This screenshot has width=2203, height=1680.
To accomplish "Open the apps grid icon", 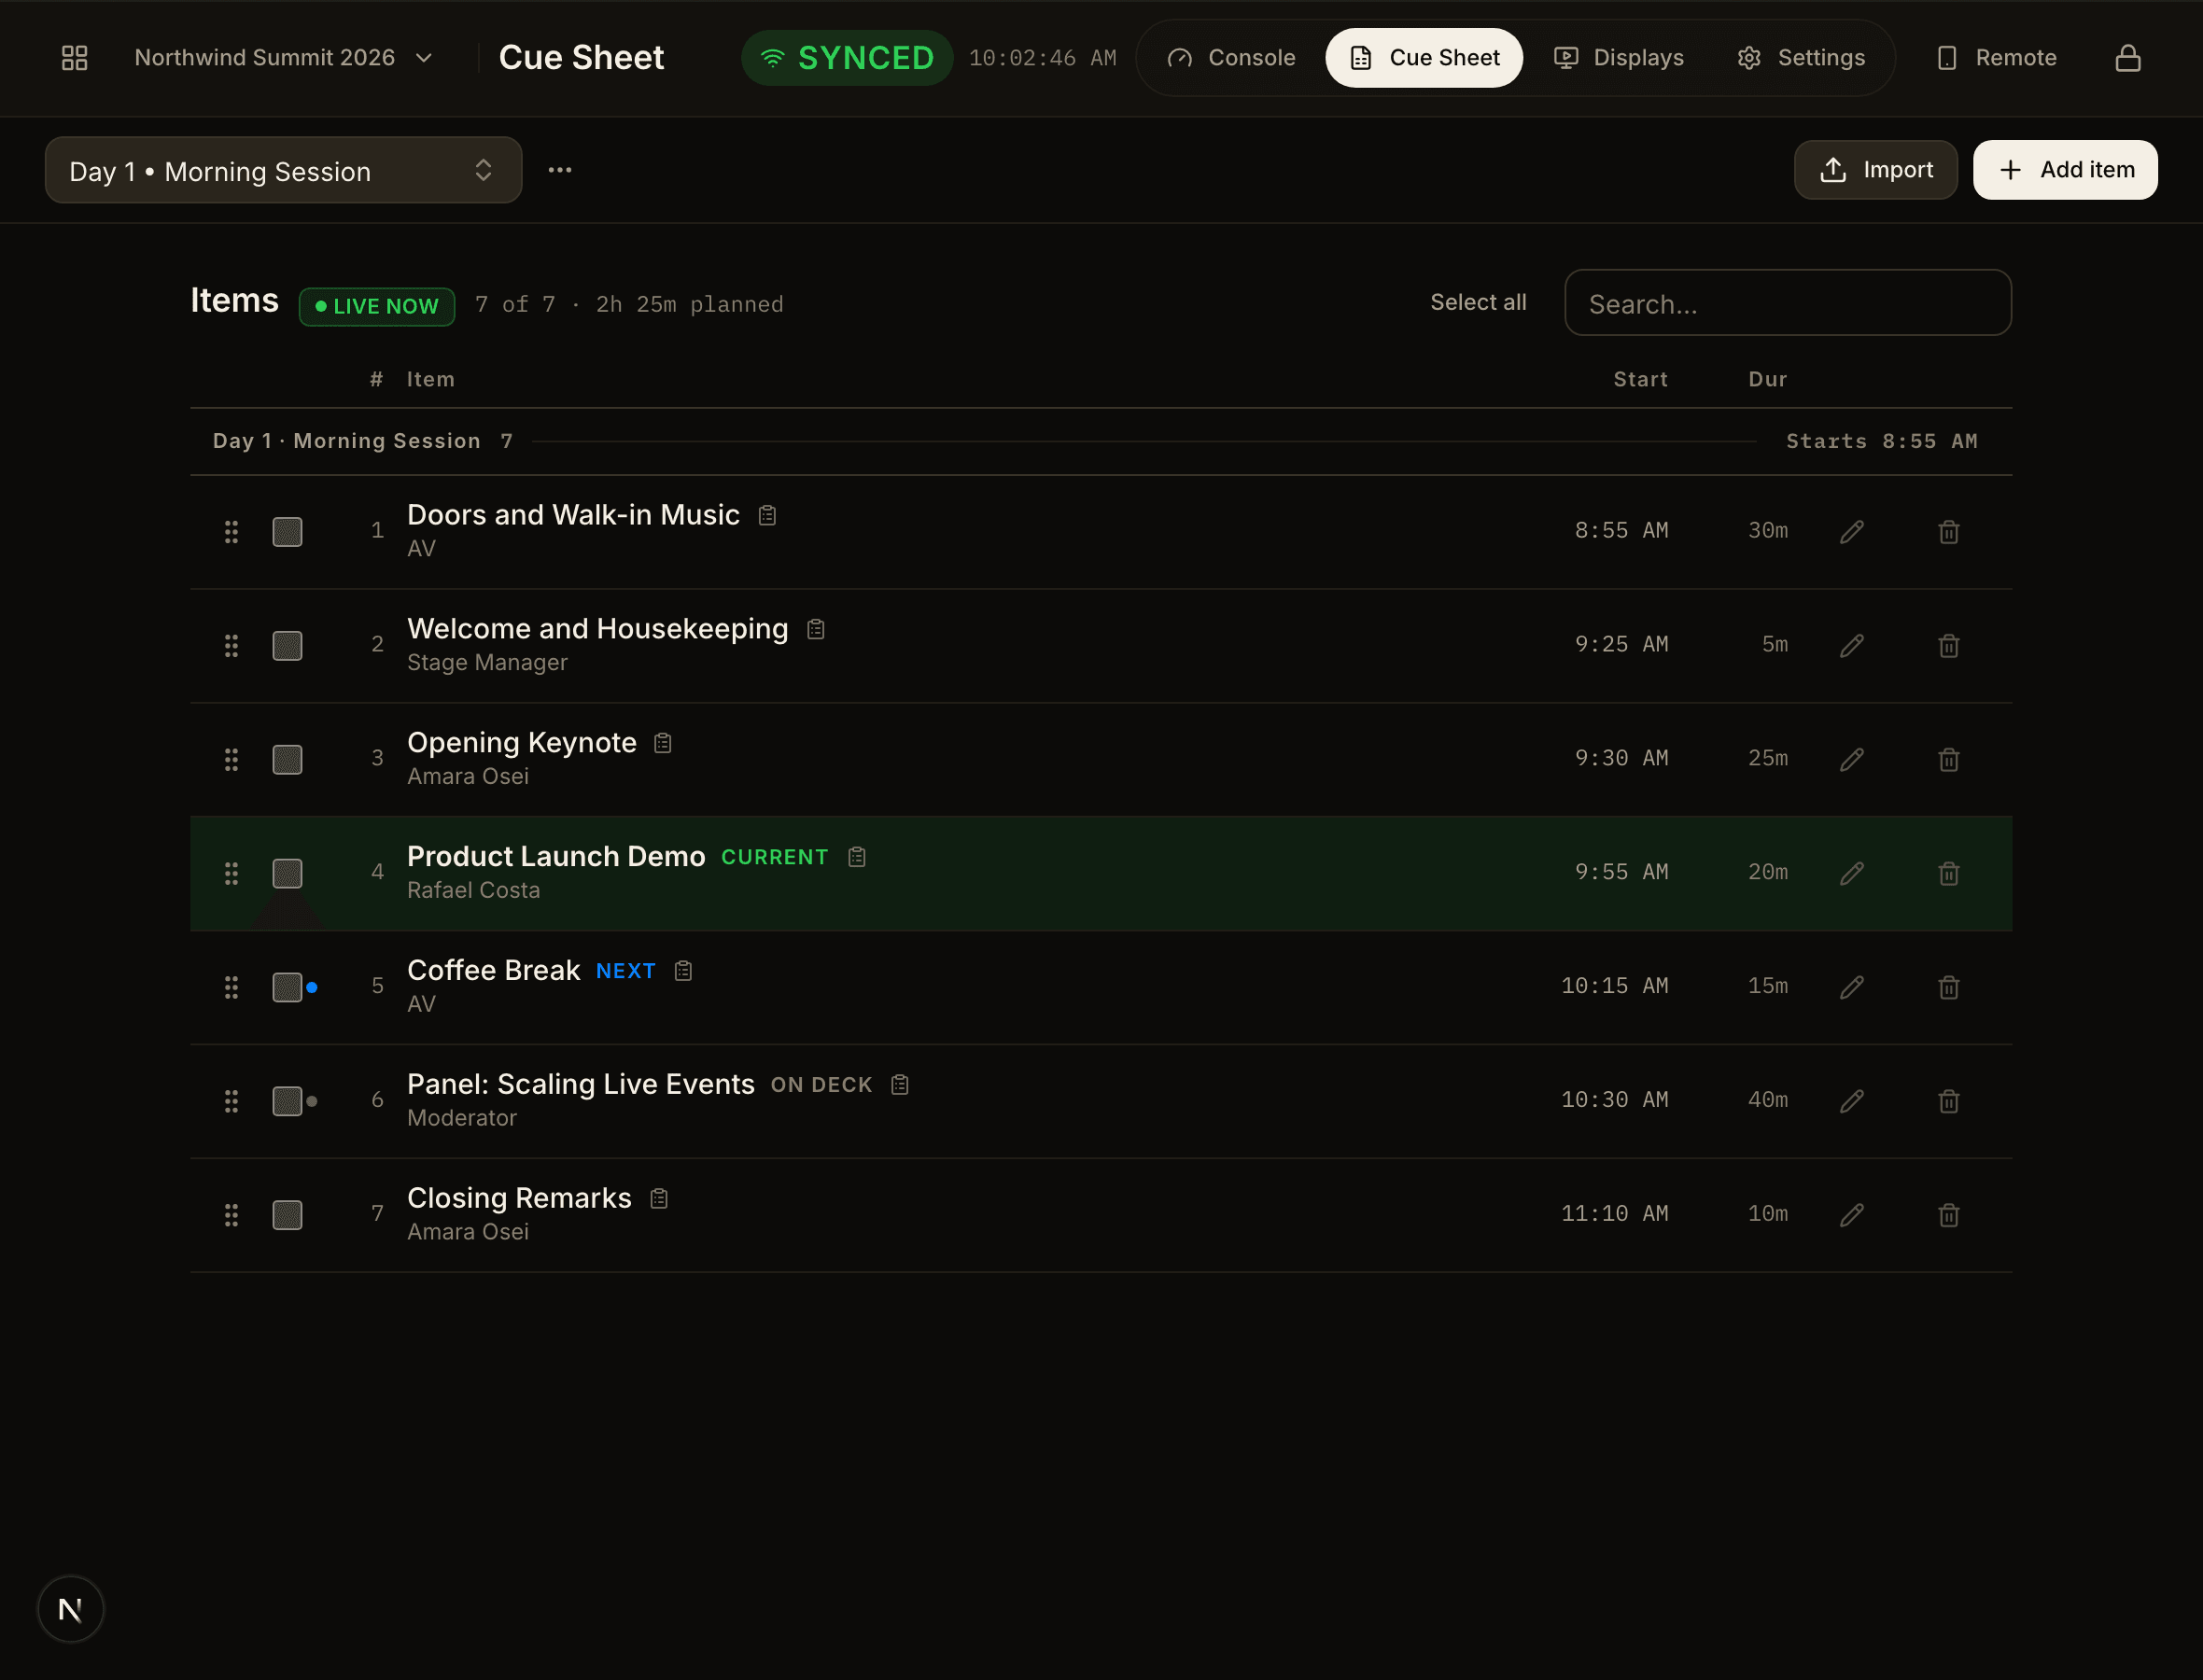I will (75, 58).
